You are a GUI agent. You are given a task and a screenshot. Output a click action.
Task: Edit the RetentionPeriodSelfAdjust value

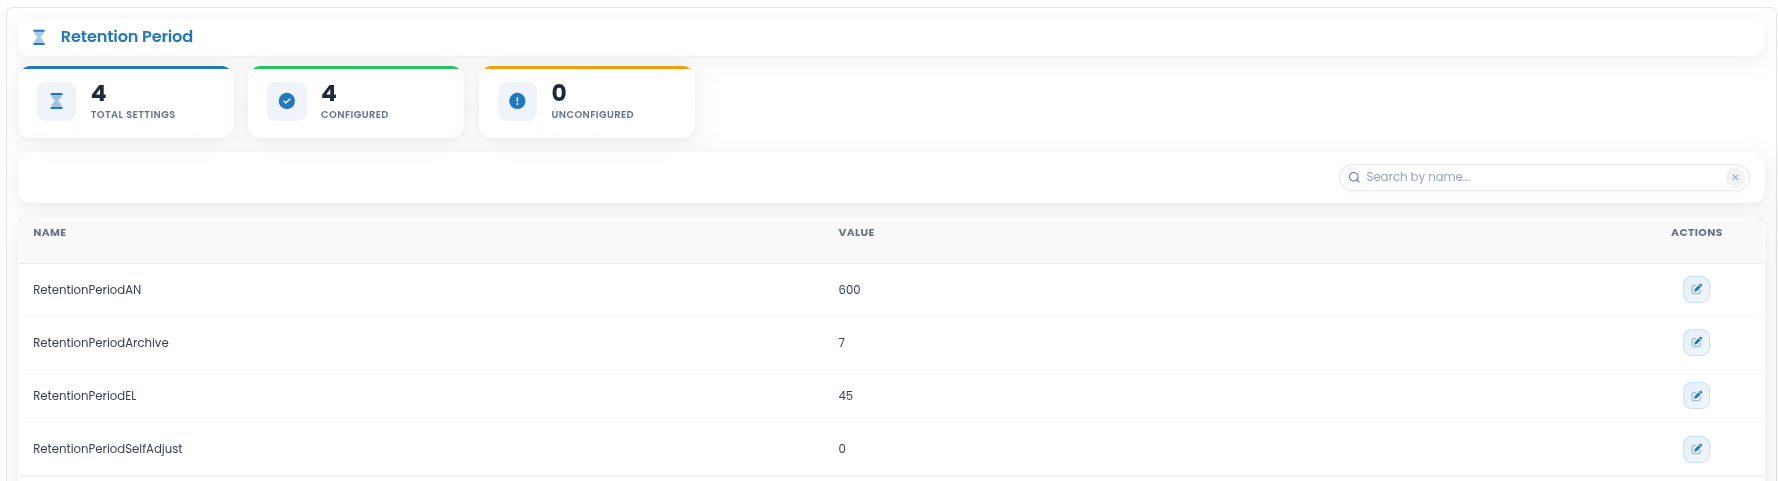pos(1696,448)
